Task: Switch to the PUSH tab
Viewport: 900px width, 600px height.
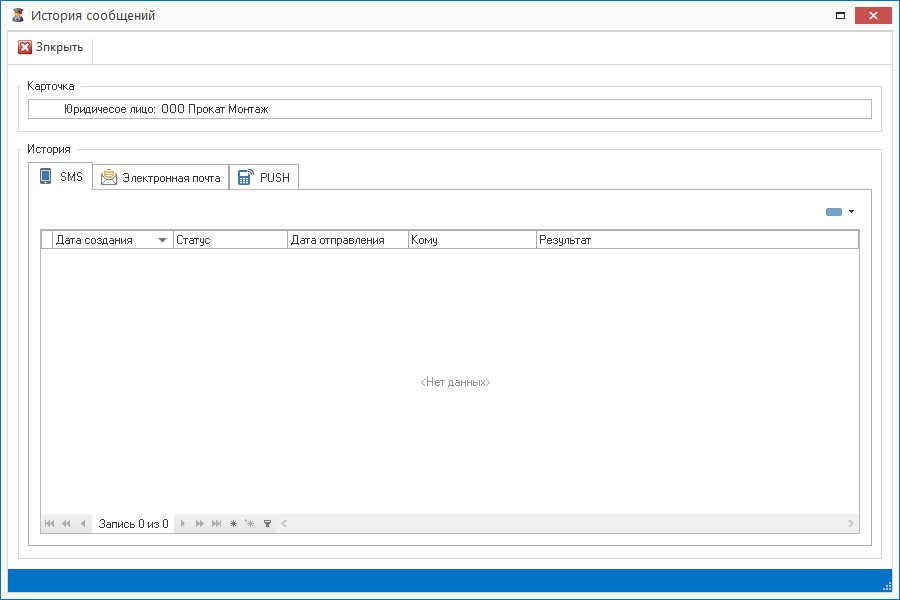Action: (x=264, y=177)
